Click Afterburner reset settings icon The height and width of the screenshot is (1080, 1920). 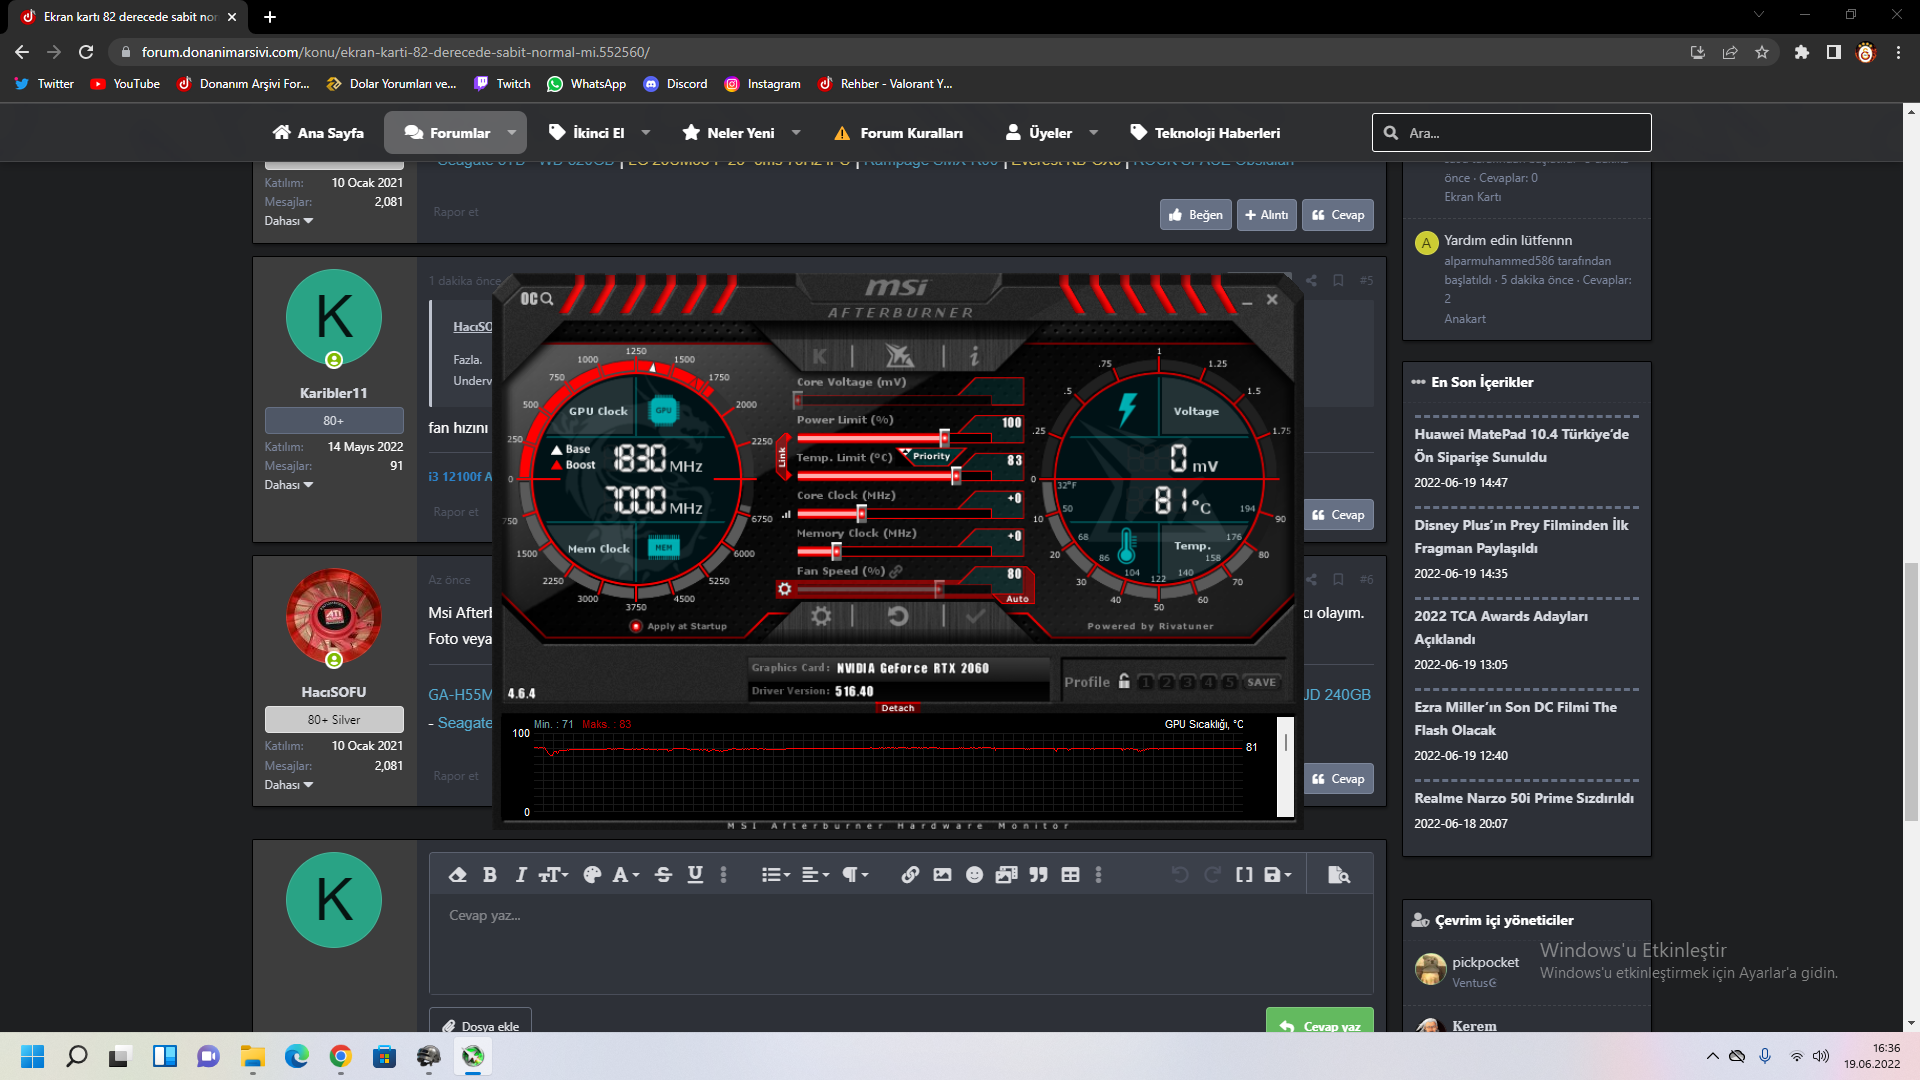(898, 617)
